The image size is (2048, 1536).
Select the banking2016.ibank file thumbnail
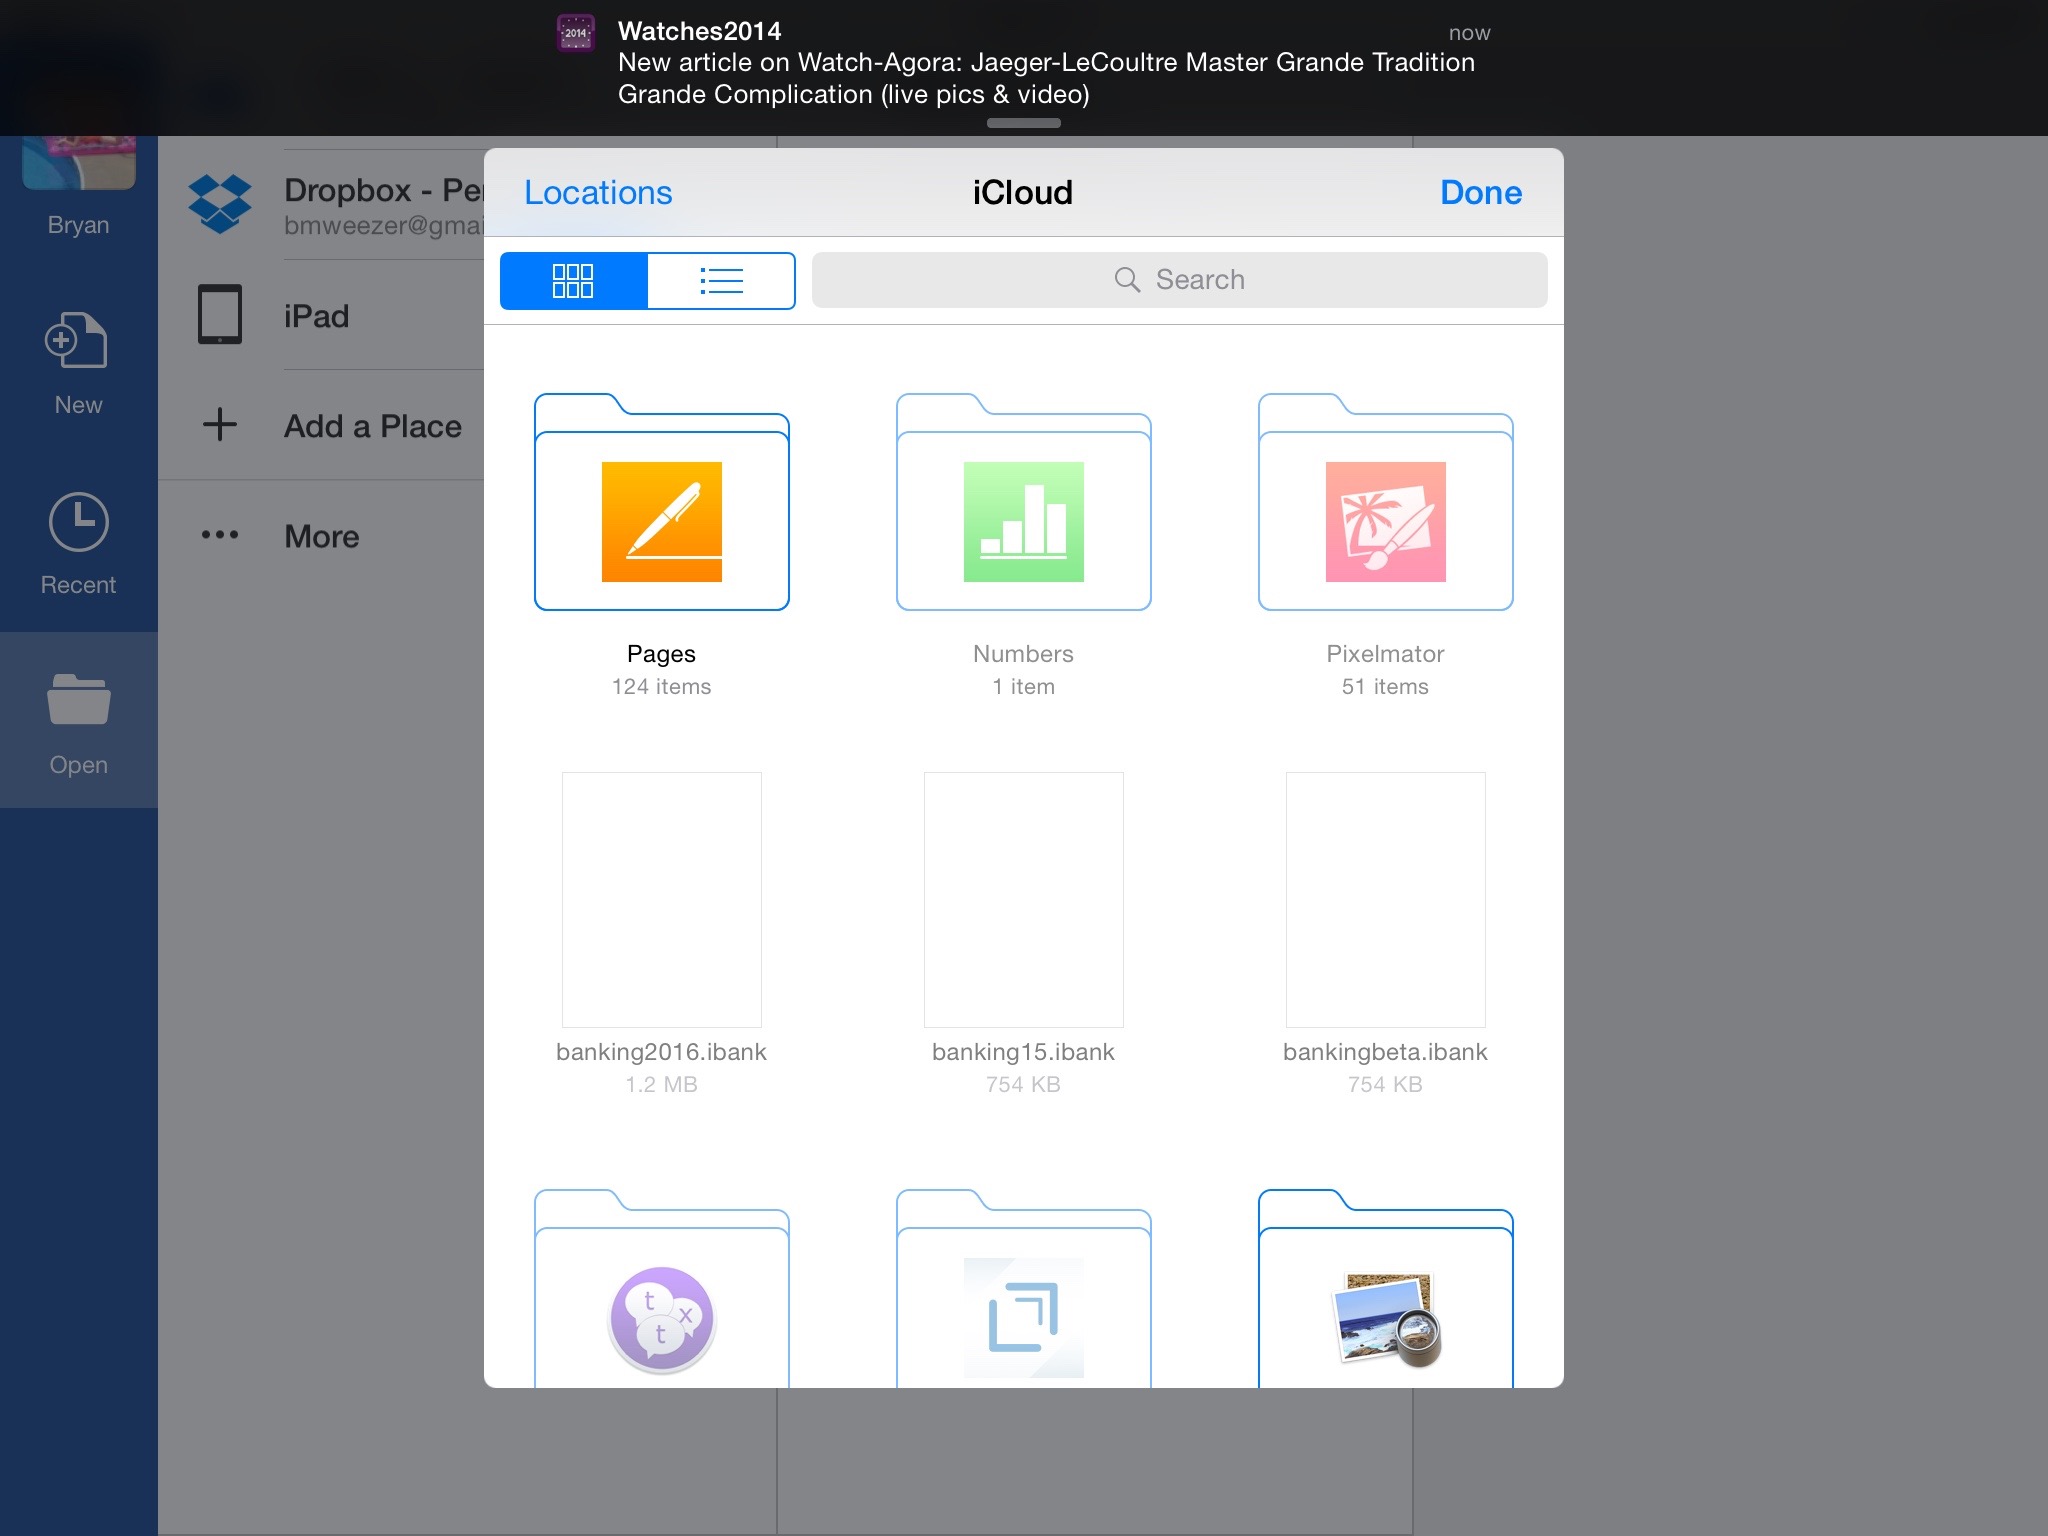click(661, 899)
